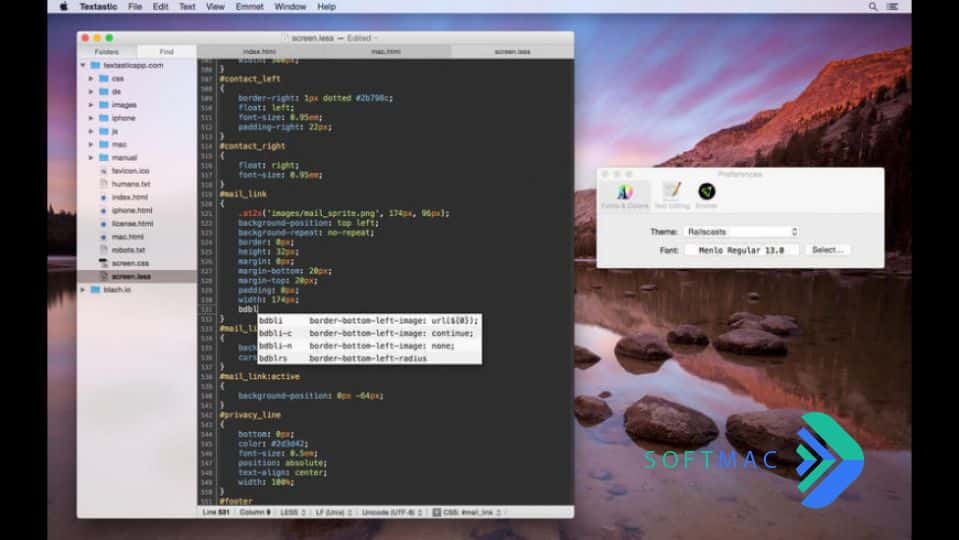Viewport: 959px width, 540px height.
Task: Switch to the index.html editor tab
Action: pos(260,52)
